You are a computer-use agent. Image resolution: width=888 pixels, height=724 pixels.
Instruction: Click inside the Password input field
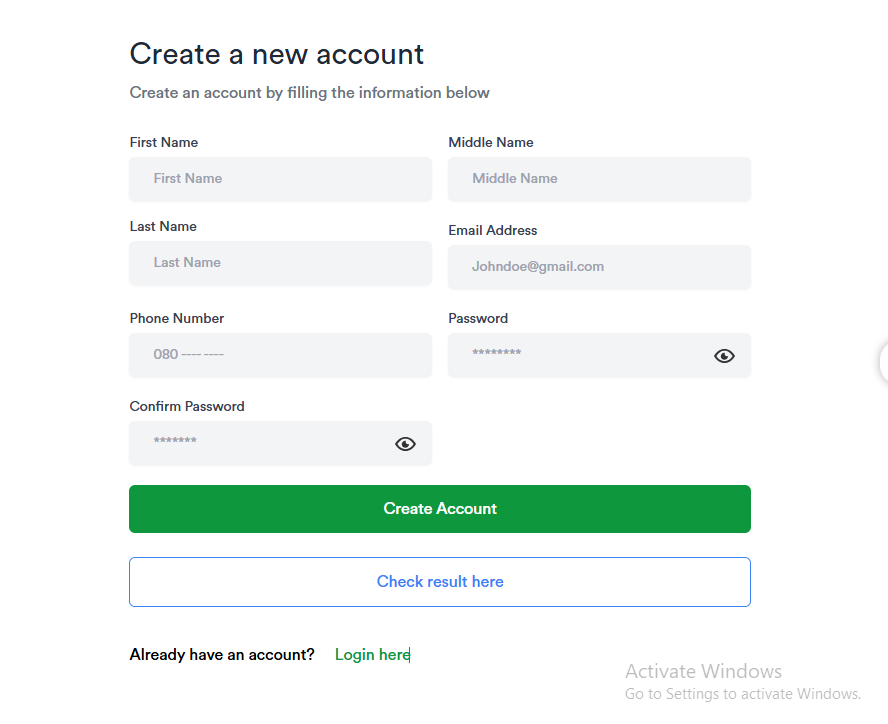(x=580, y=355)
